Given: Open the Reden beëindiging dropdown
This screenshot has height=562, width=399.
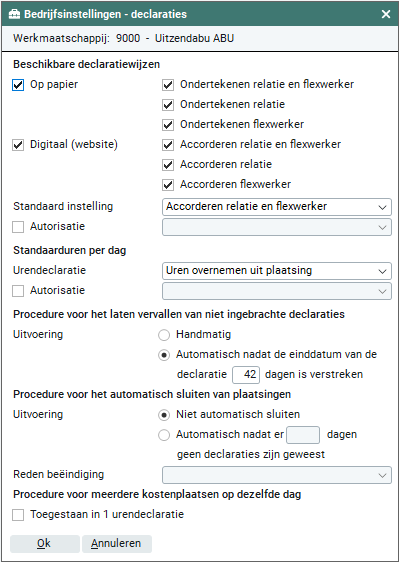Looking at the screenshot, I should [277, 475].
